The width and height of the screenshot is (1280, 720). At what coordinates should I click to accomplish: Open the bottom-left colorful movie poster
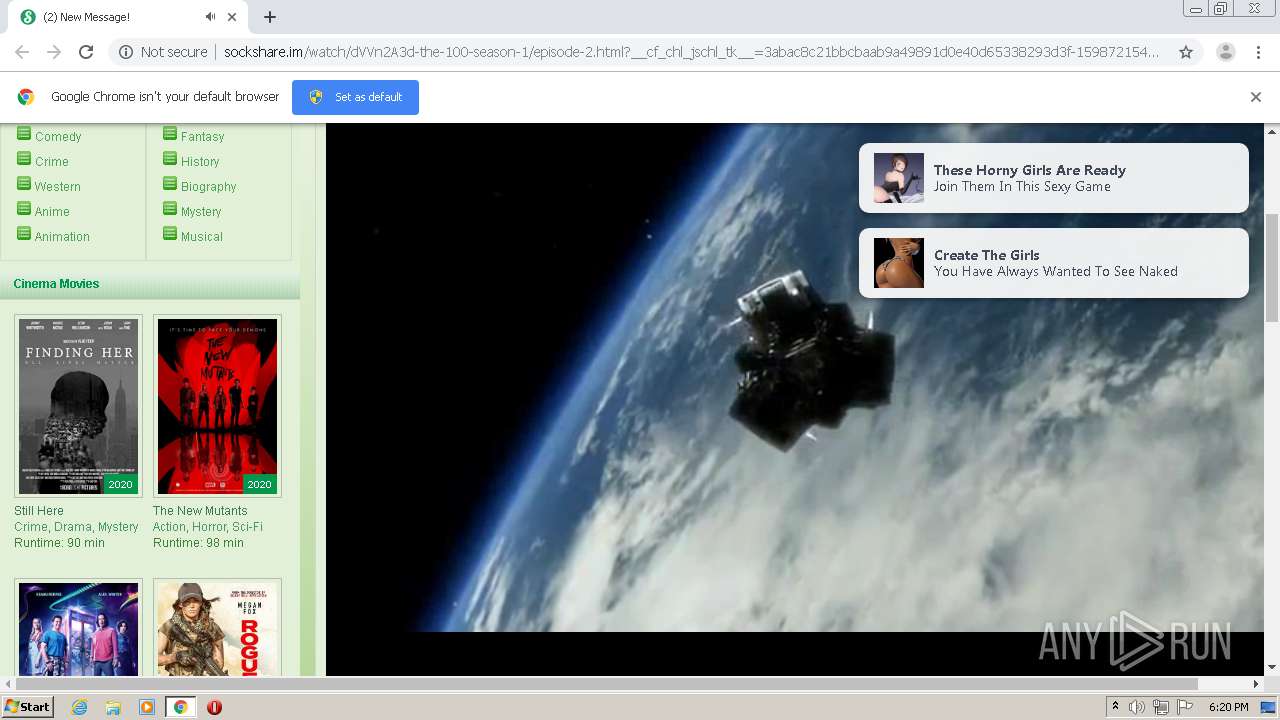78,628
